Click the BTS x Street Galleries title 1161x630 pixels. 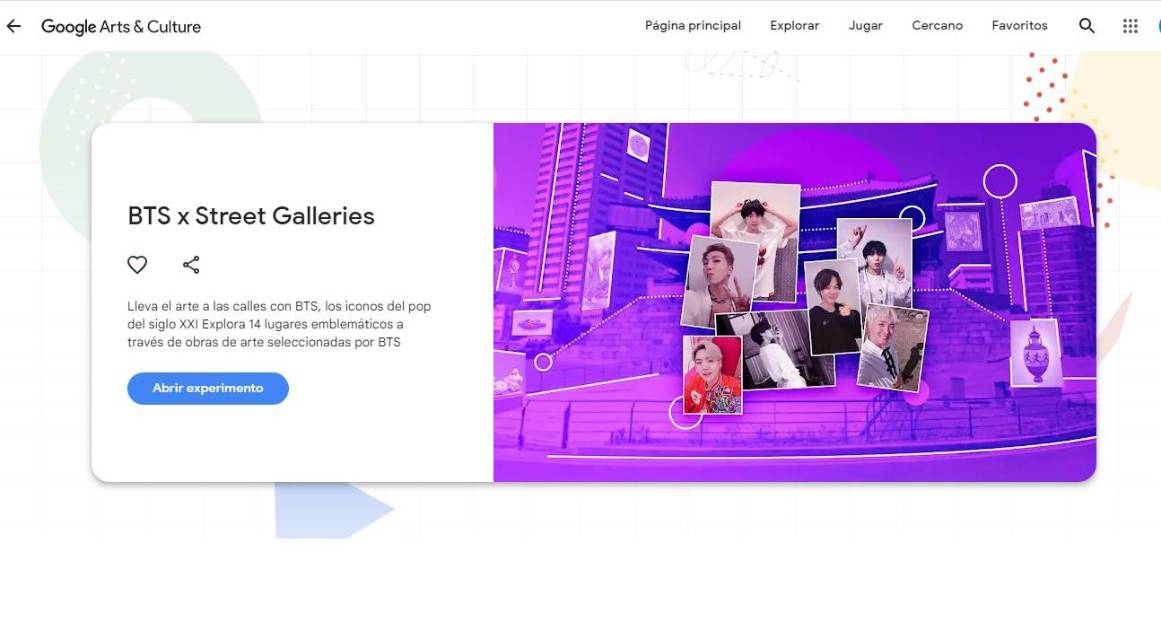coord(251,215)
